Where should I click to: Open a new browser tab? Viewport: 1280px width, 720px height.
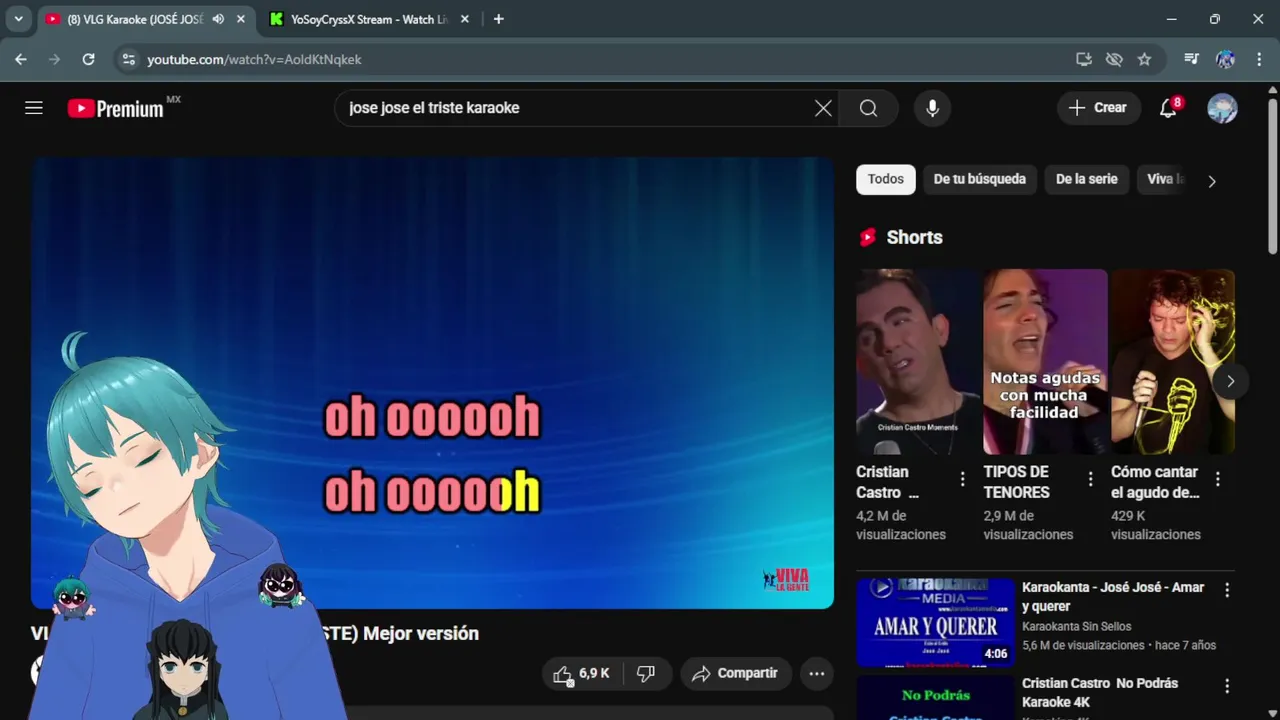[x=498, y=19]
